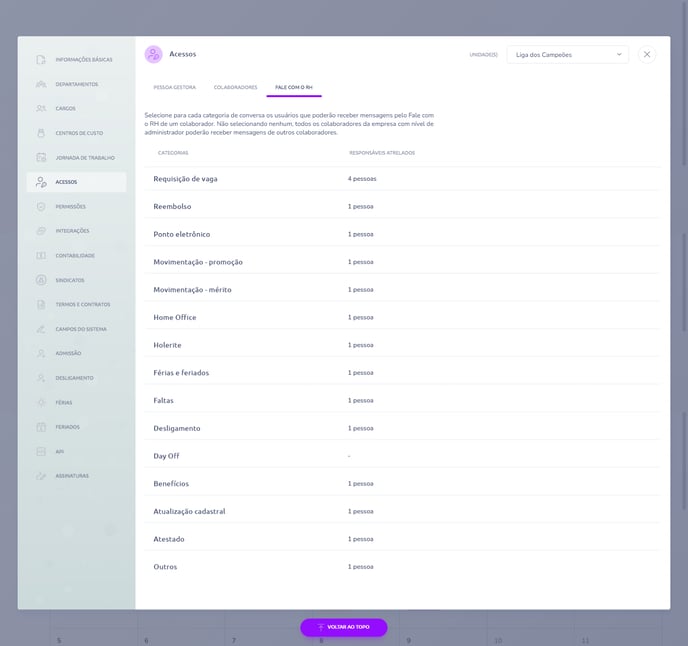Screen dimensions: 688x646
Task: Click the Informações Básicas sidebar icon
Action: (41, 60)
